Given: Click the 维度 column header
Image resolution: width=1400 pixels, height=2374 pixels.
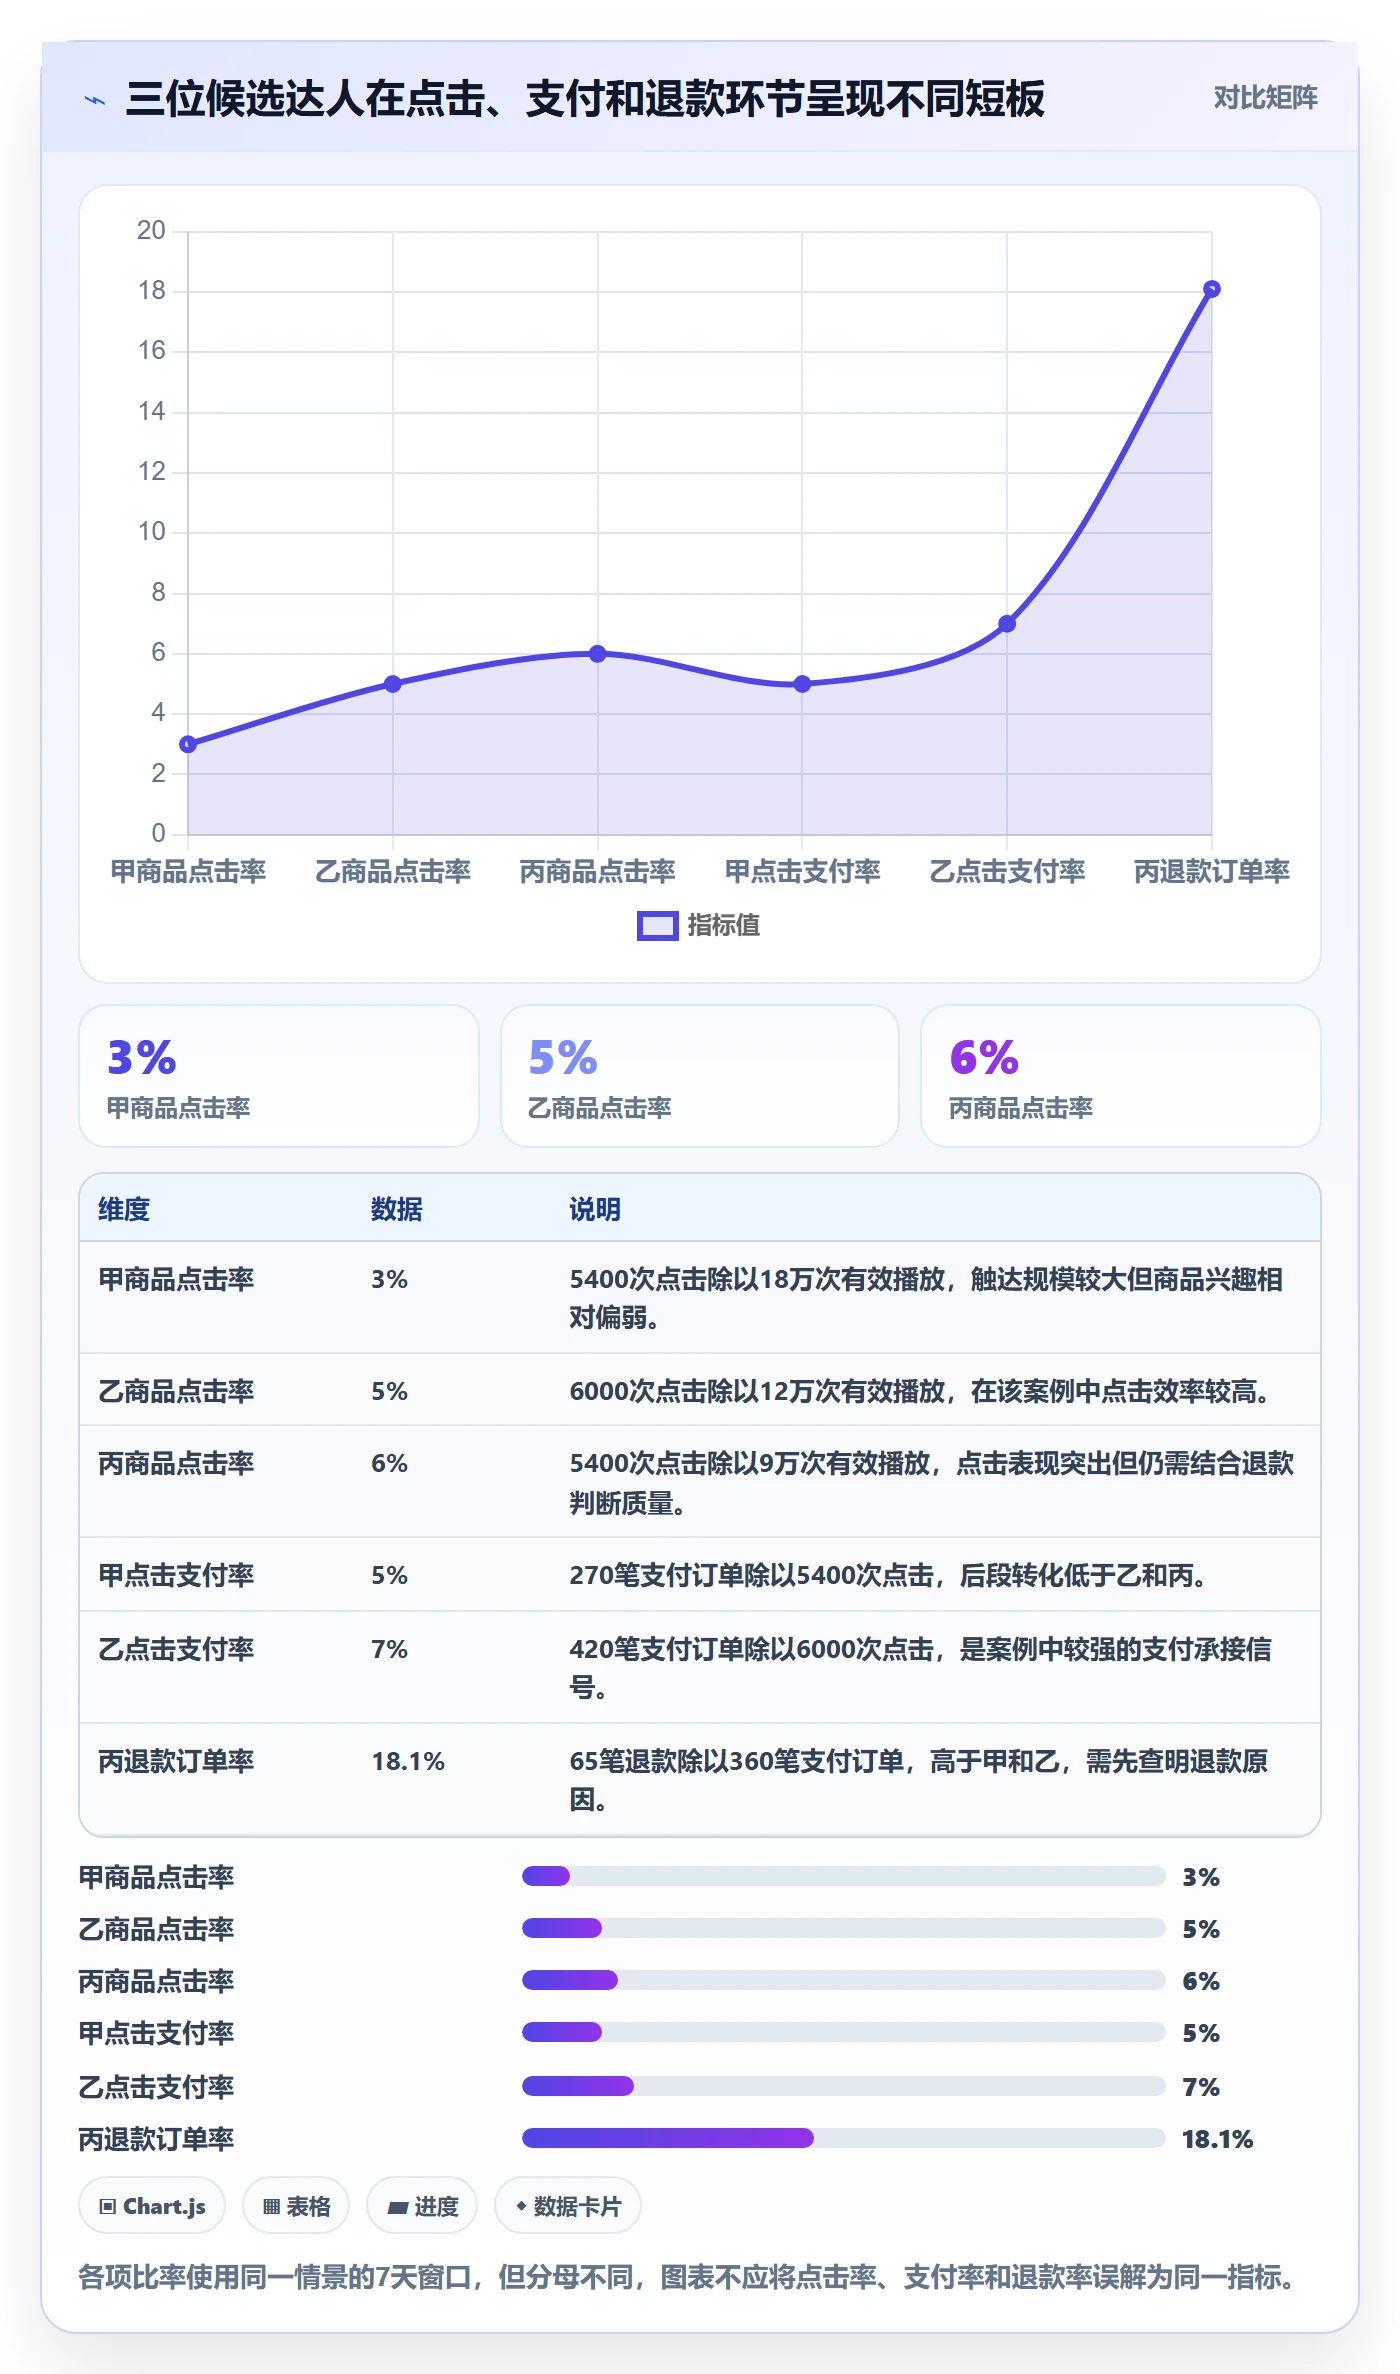Looking at the screenshot, I should tap(124, 1210).
